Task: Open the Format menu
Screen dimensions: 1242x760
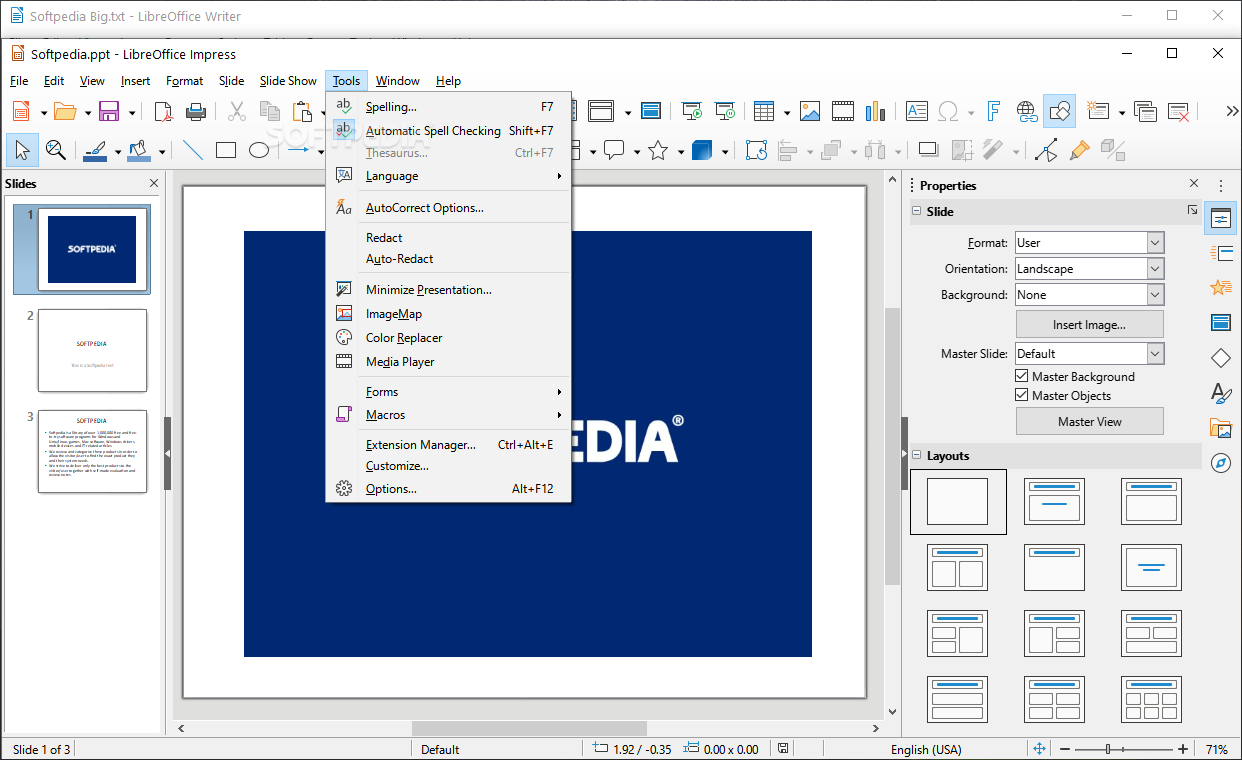Action: point(184,81)
